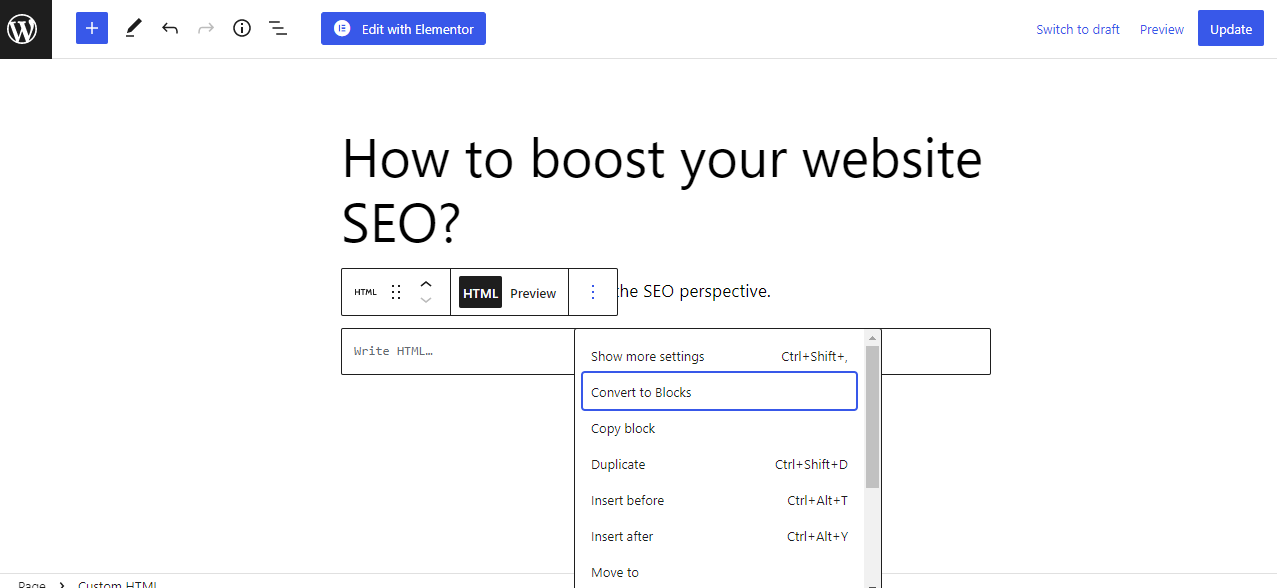
Task: Click the move block up chevron
Action: coord(425,283)
